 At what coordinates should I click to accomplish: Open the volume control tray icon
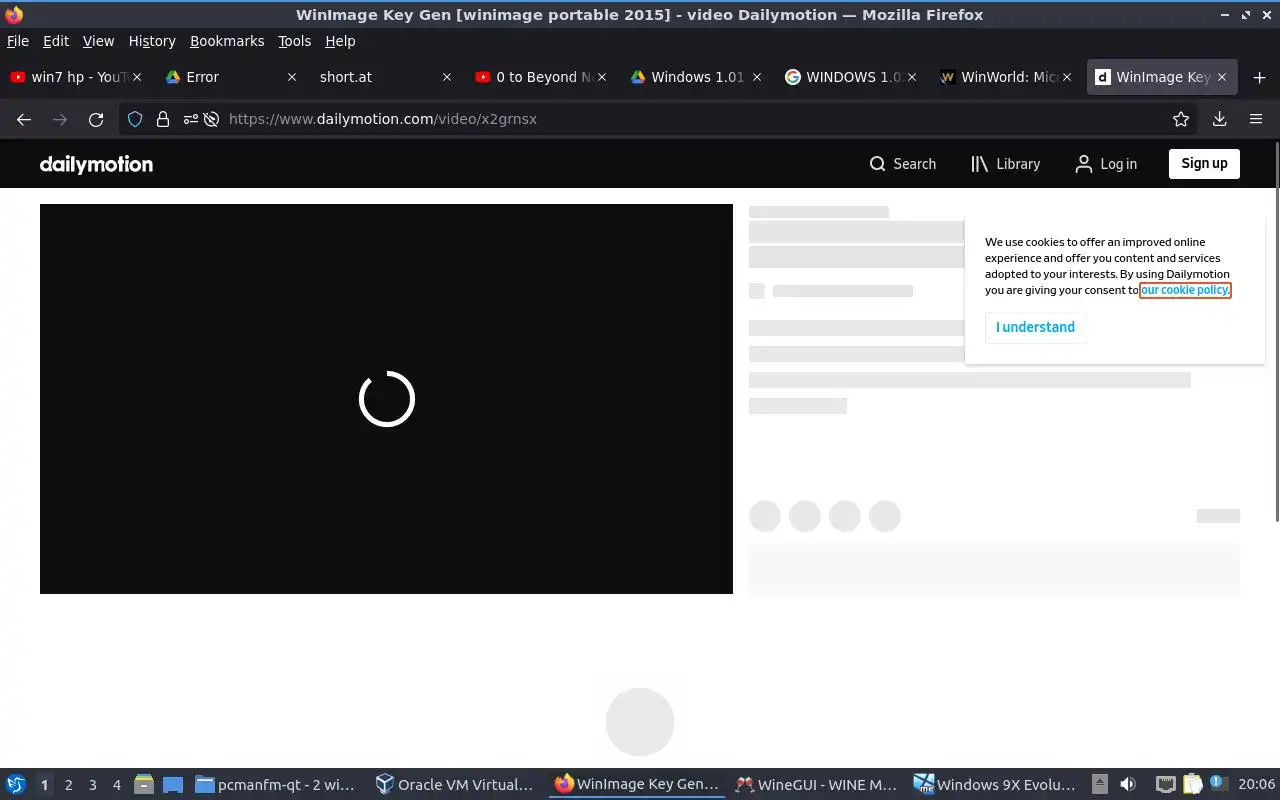1128,785
